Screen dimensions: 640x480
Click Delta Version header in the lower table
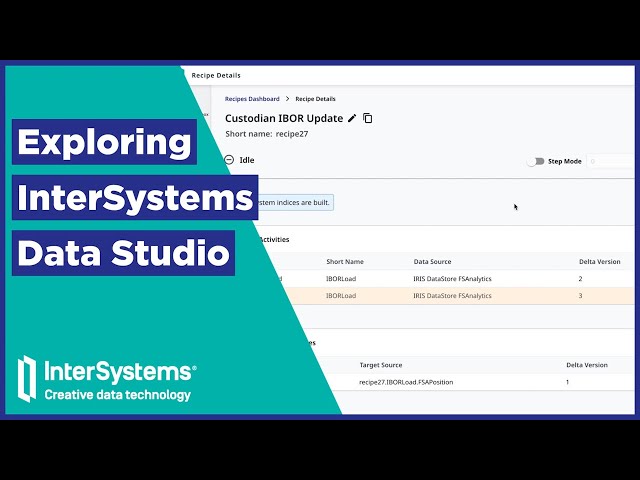point(587,365)
